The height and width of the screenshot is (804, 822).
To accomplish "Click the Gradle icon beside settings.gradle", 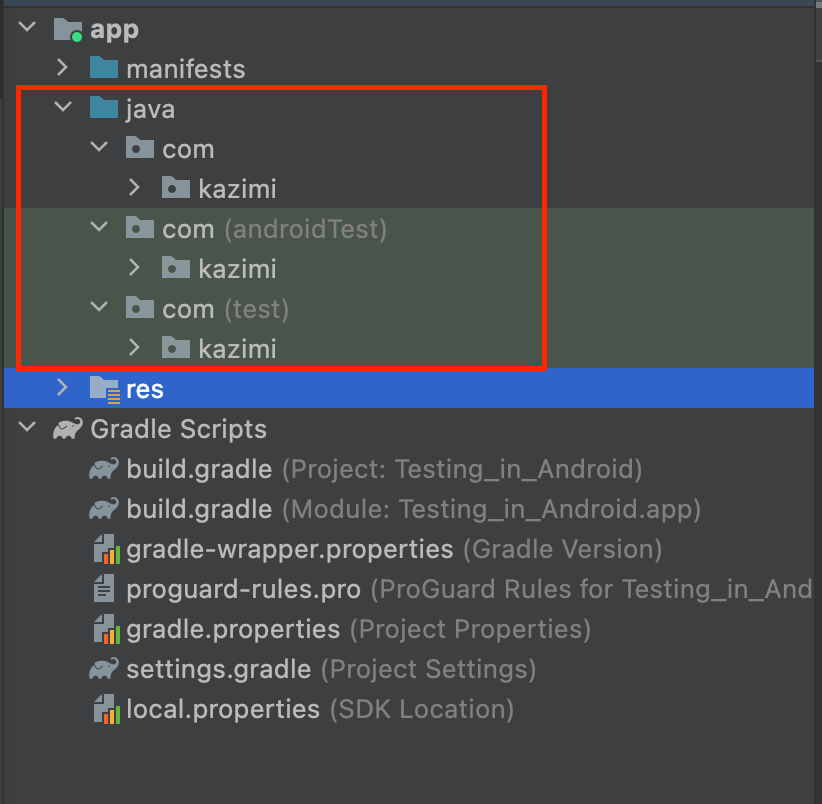I will [x=106, y=669].
